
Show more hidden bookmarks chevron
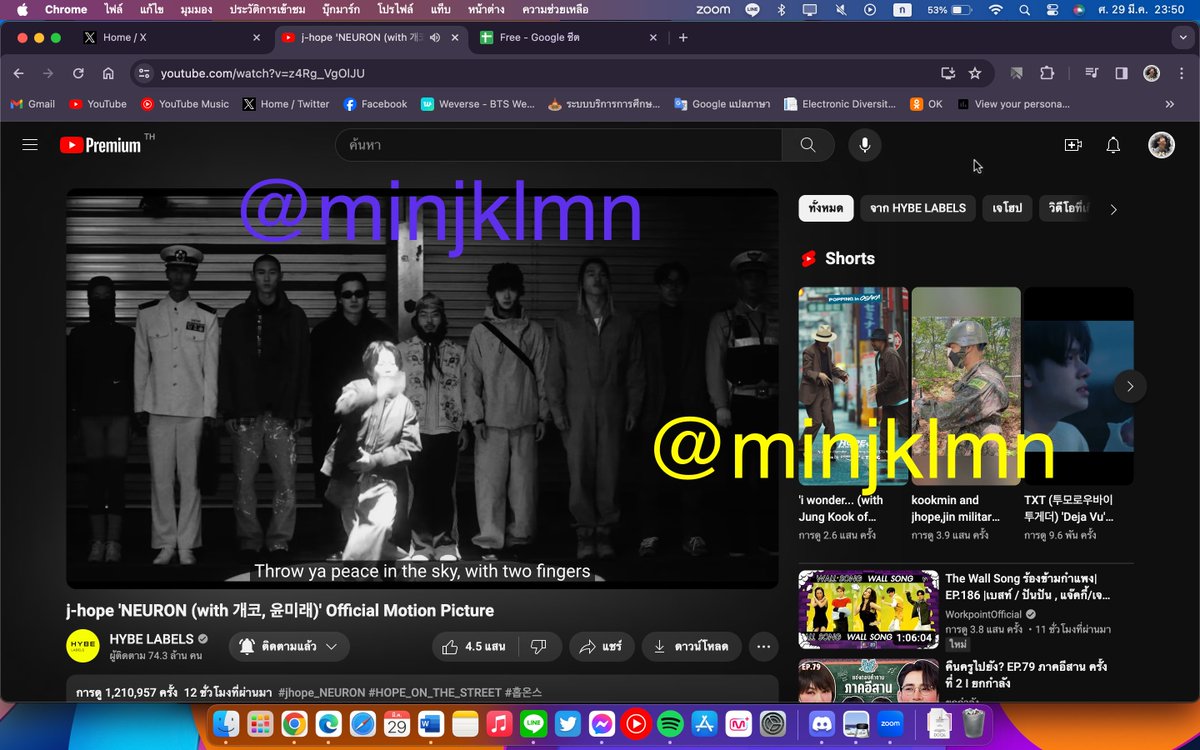tap(1170, 104)
